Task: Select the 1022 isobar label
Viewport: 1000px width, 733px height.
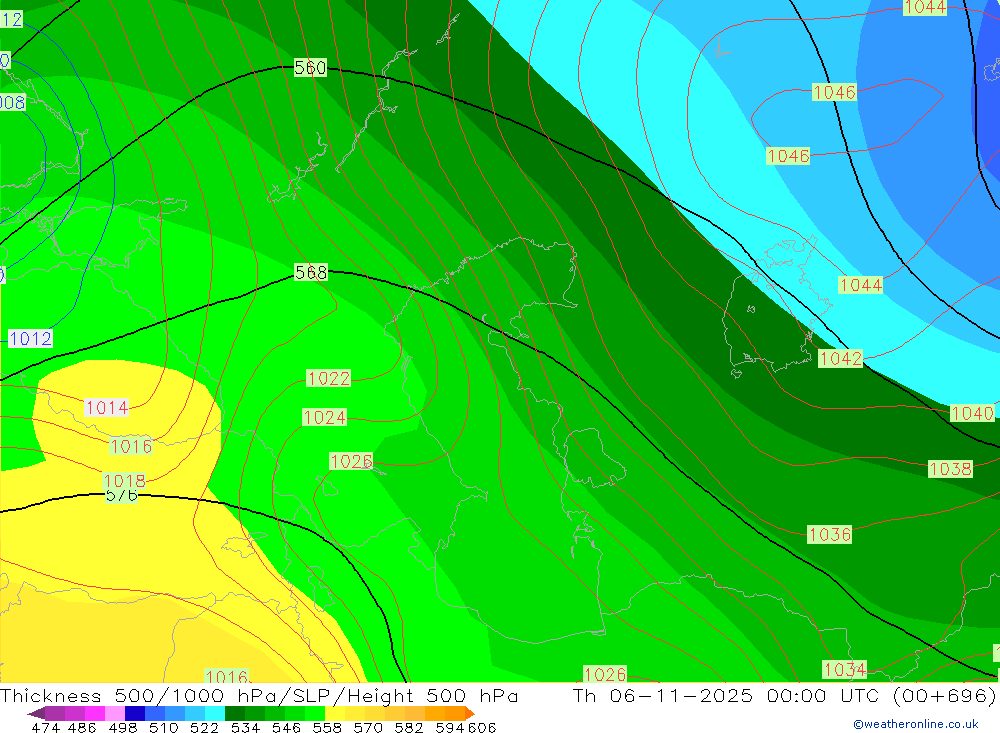Action: 328,378
